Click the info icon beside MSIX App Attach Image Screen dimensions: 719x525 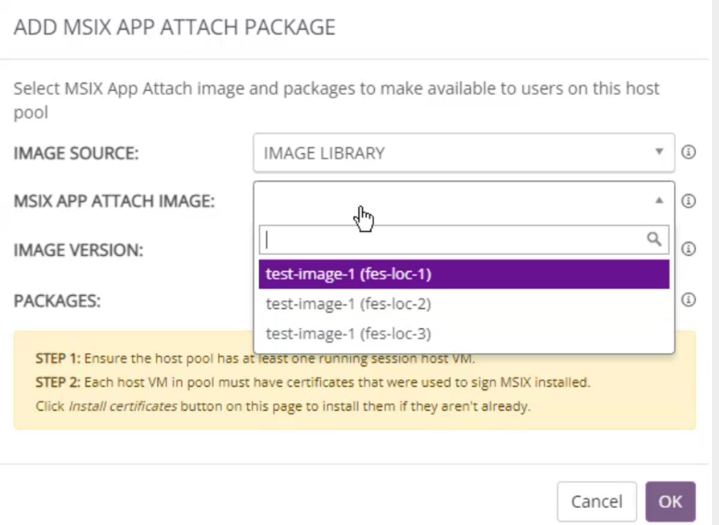(x=688, y=201)
